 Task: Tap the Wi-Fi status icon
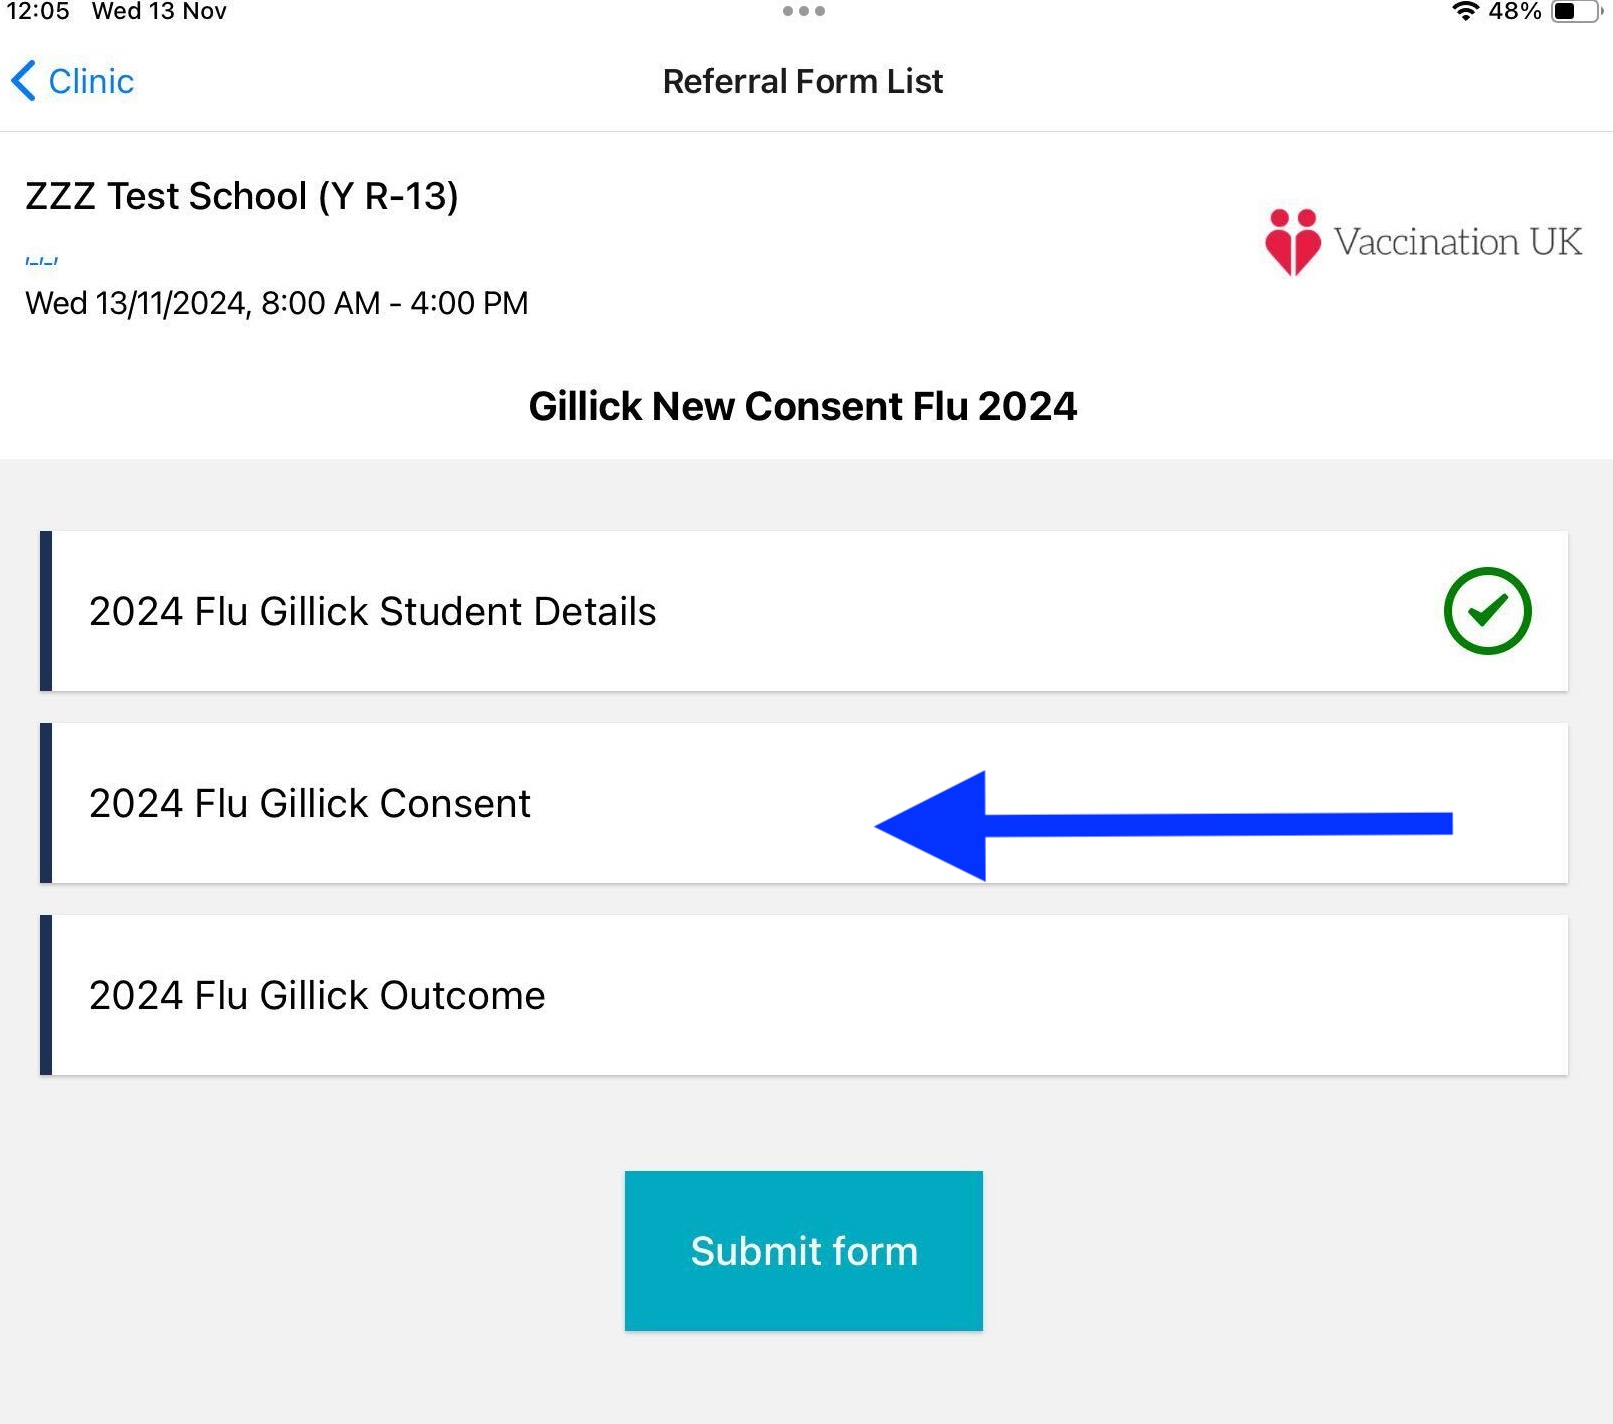pos(1465,12)
